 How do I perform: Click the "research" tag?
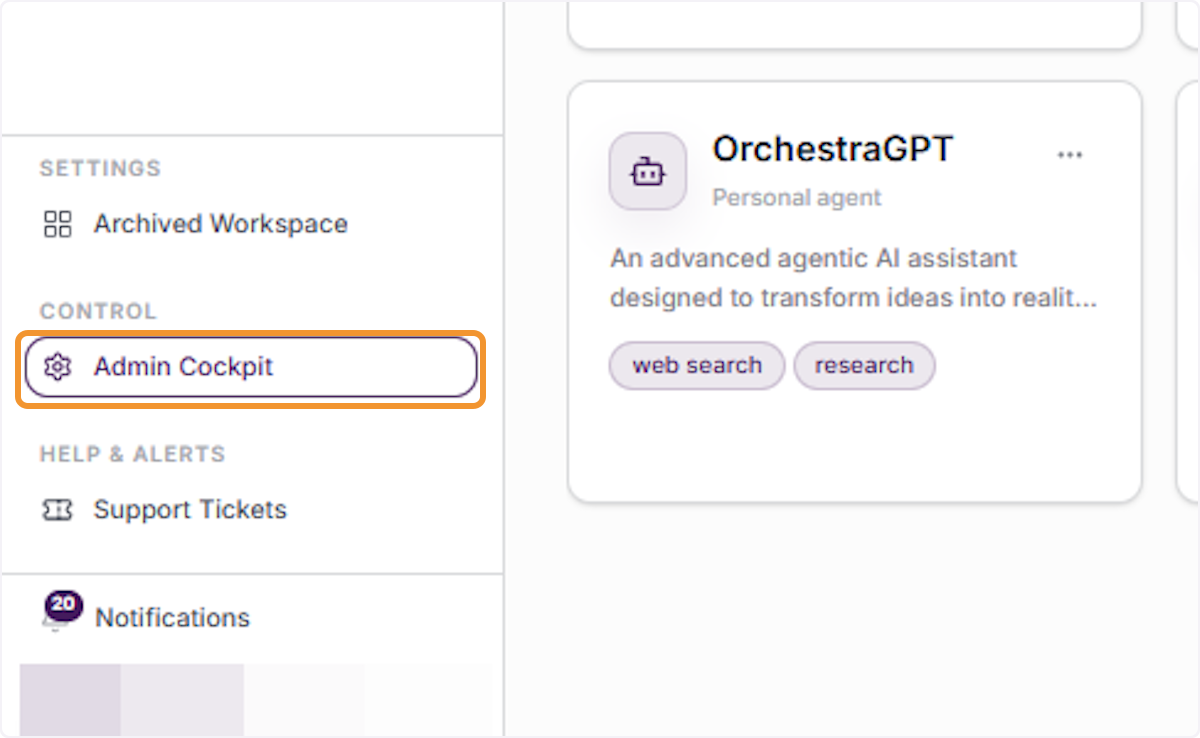point(864,366)
